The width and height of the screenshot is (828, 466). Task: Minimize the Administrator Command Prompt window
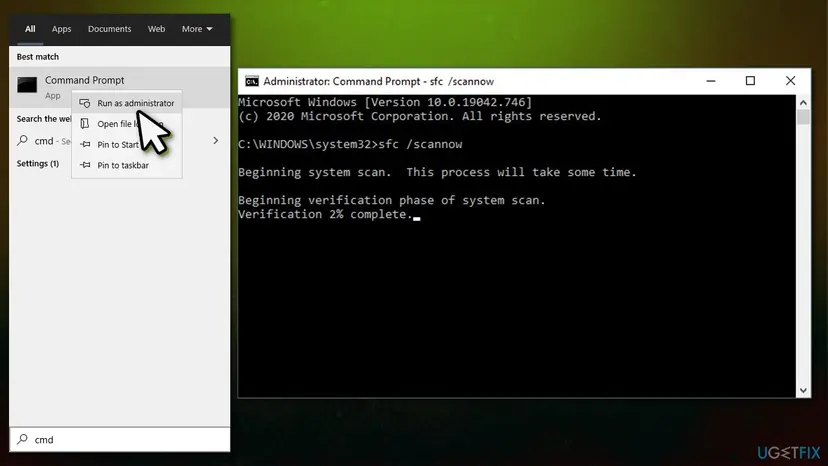coord(711,81)
